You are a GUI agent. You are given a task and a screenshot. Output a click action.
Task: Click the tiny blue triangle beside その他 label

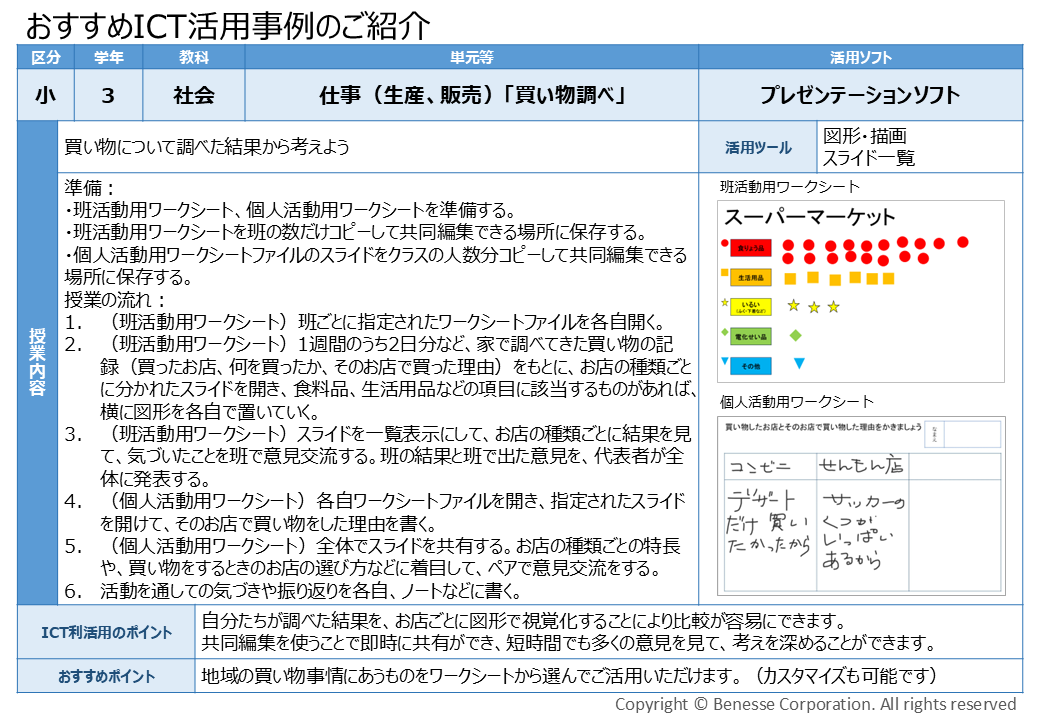[725, 360]
